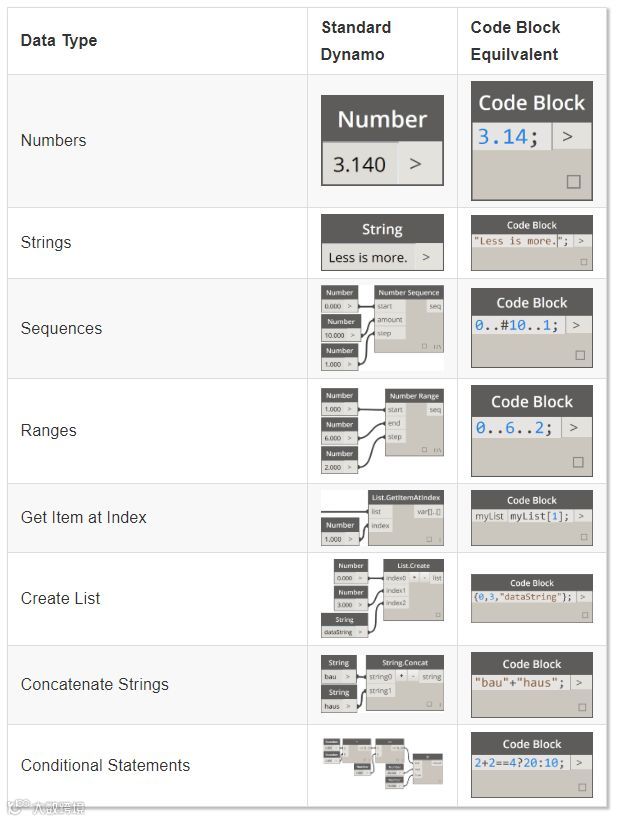Click the minus button on List.Create node
Viewport: 641px width, 821px height.
click(x=424, y=578)
